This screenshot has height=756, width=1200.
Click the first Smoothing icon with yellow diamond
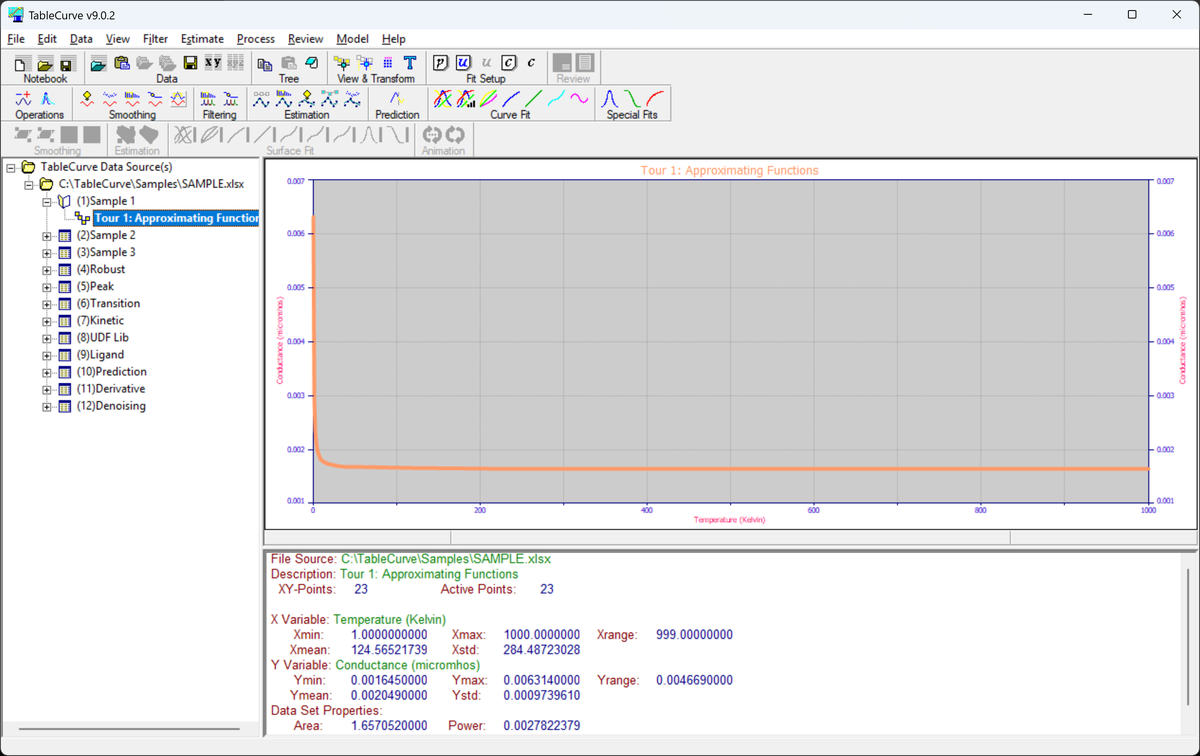pyautogui.click(x=88, y=99)
